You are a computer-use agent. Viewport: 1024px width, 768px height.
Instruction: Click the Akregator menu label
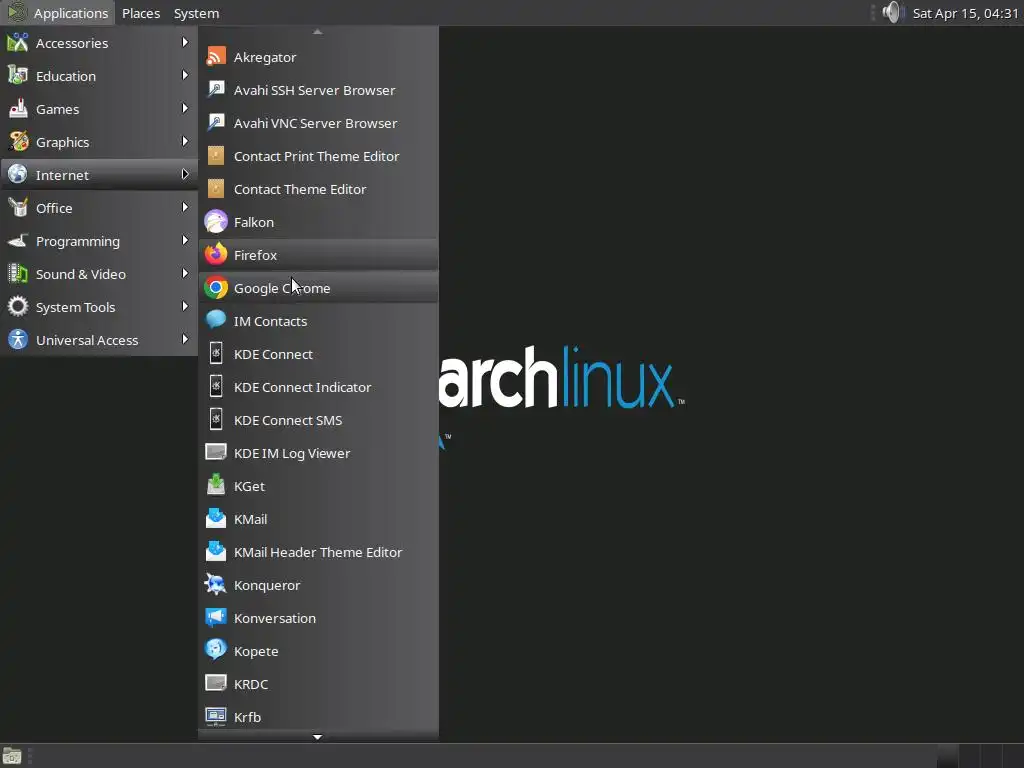click(265, 57)
